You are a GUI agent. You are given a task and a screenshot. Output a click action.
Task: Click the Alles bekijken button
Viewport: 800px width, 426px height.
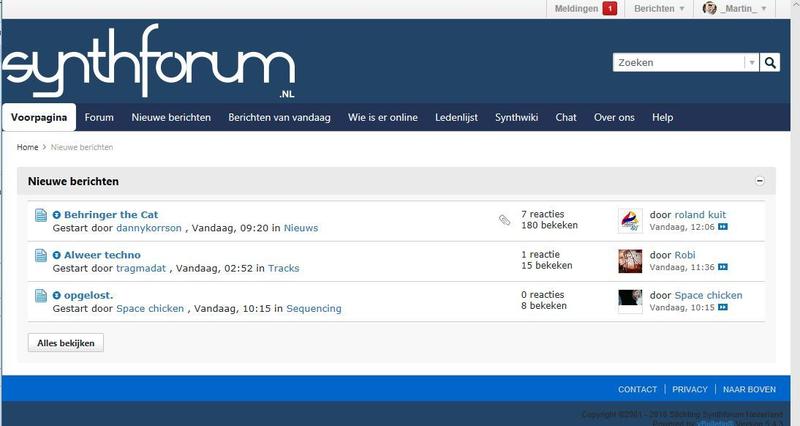click(66, 343)
